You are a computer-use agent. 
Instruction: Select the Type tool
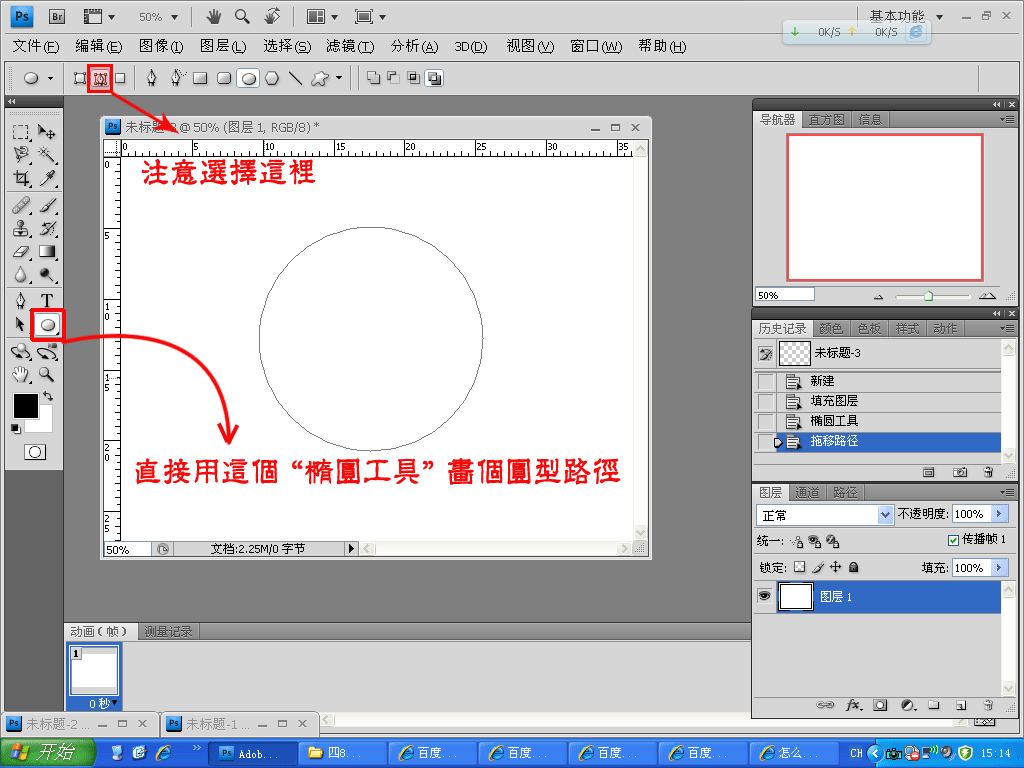46,300
